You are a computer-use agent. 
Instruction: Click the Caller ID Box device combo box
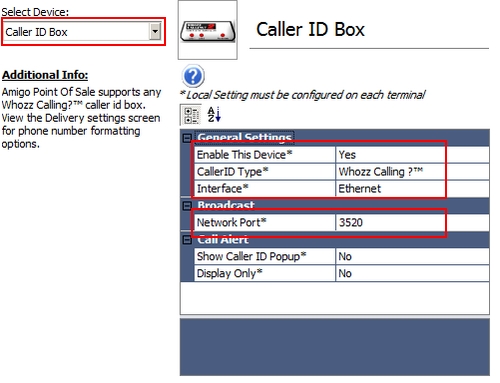click(83, 32)
